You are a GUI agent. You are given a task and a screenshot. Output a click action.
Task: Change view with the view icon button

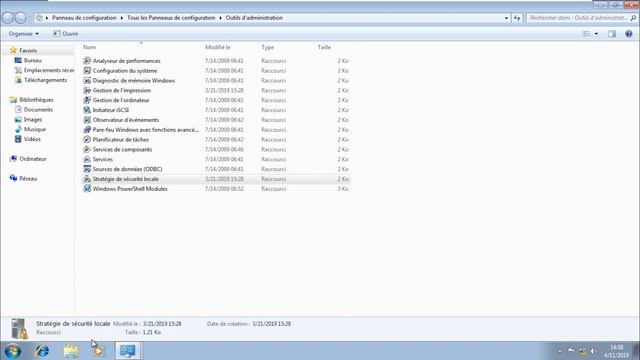[587, 34]
